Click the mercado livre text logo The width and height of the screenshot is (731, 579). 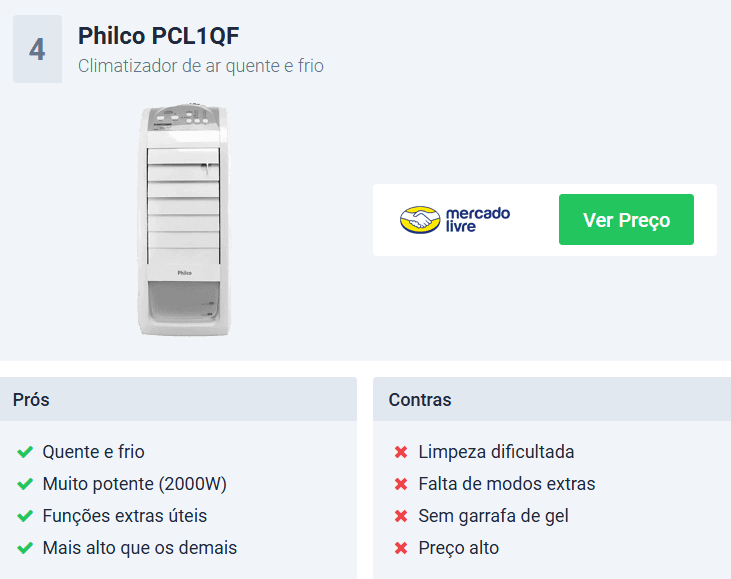coord(478,220)
